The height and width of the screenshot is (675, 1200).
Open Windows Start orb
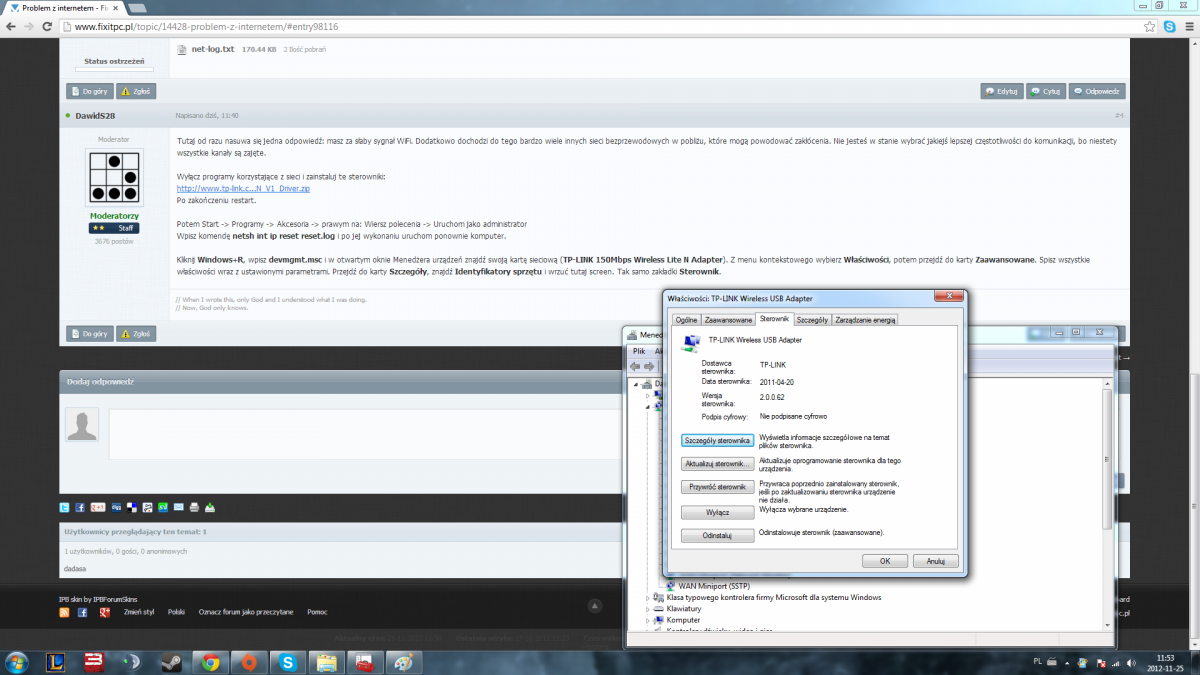click(17, 661)
